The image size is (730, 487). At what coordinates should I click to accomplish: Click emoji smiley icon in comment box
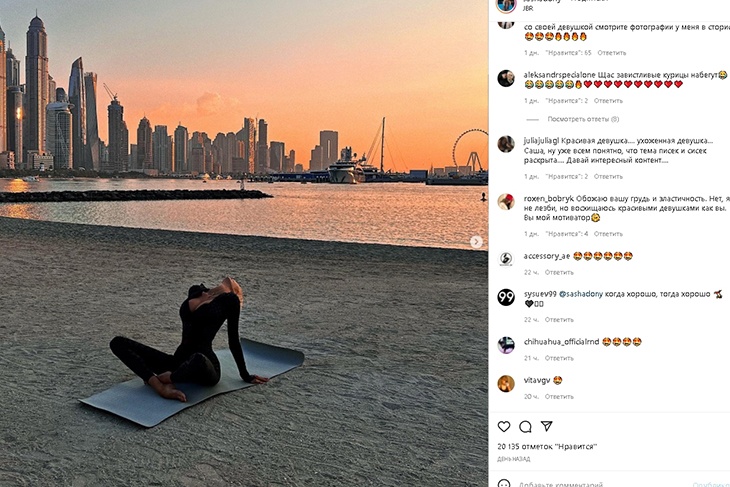[504, 484]
